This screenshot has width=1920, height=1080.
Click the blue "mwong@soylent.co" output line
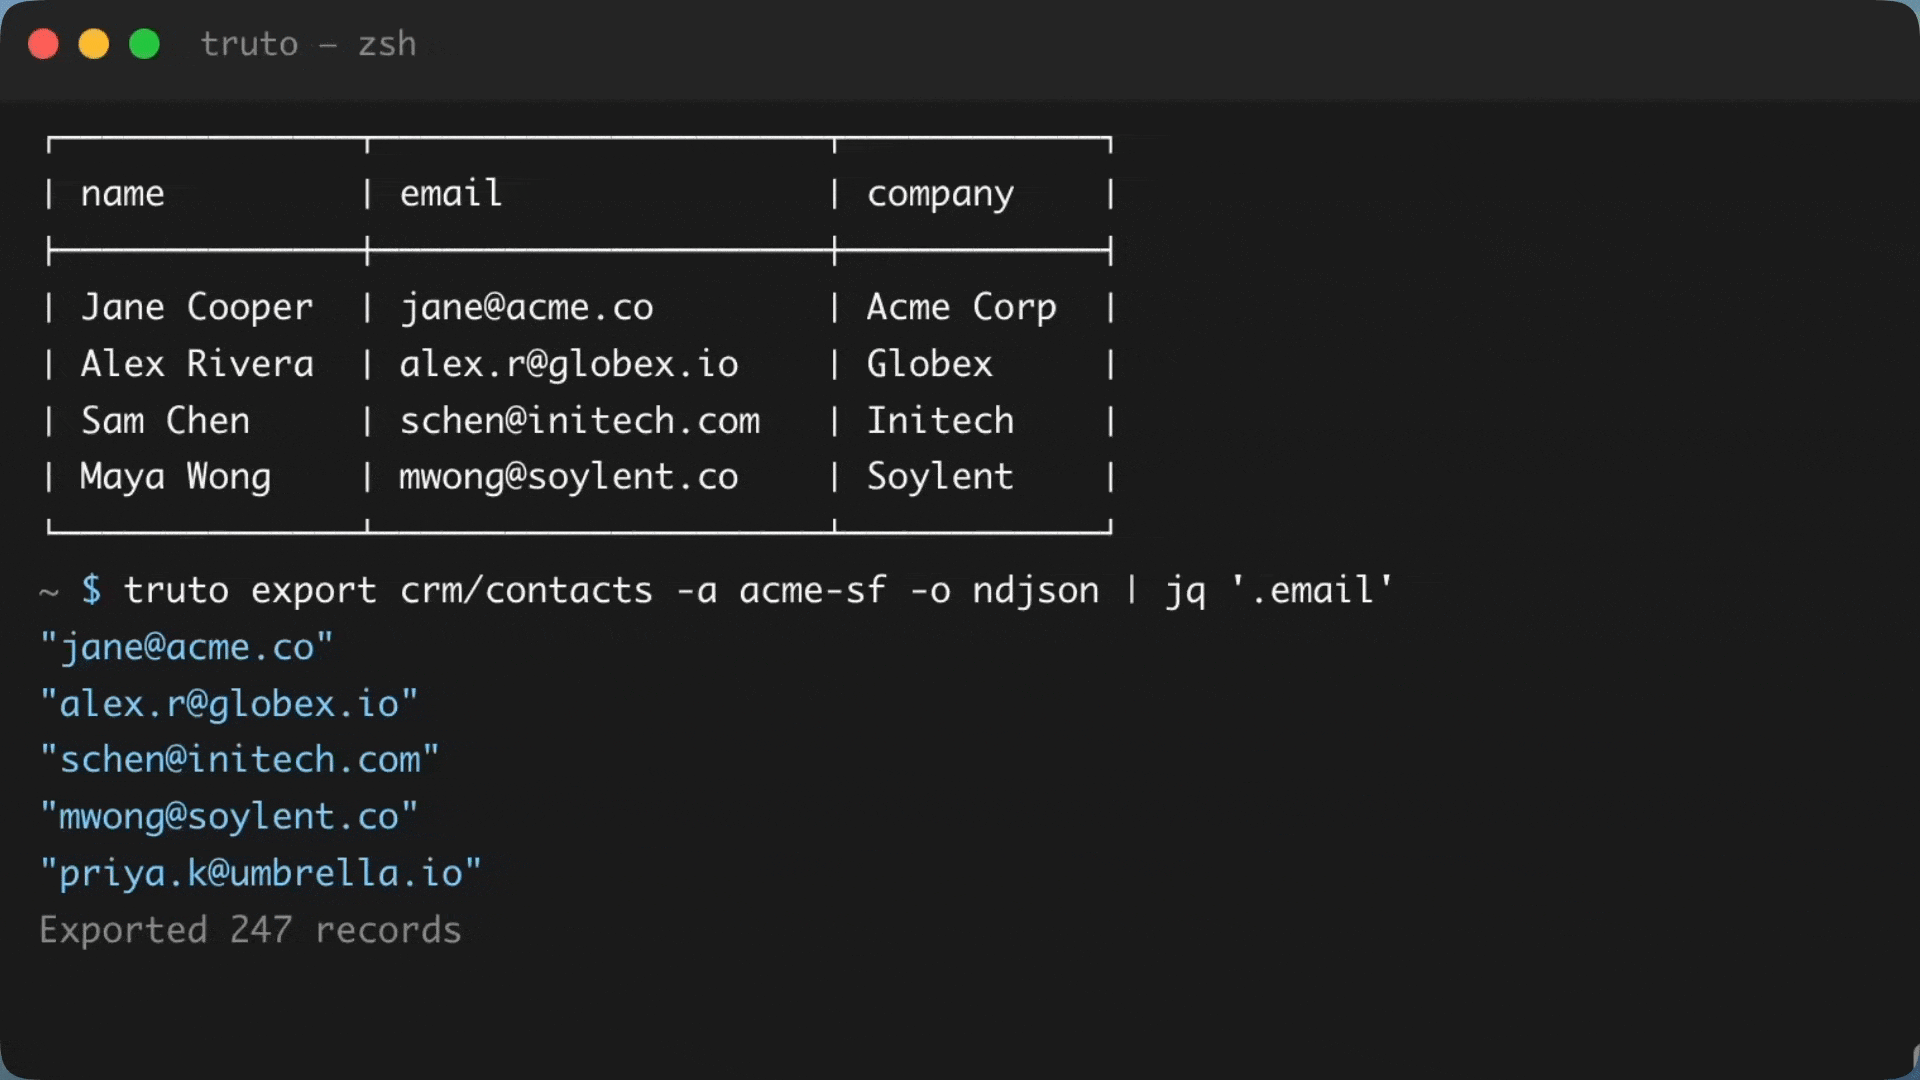tap(229, 817)
